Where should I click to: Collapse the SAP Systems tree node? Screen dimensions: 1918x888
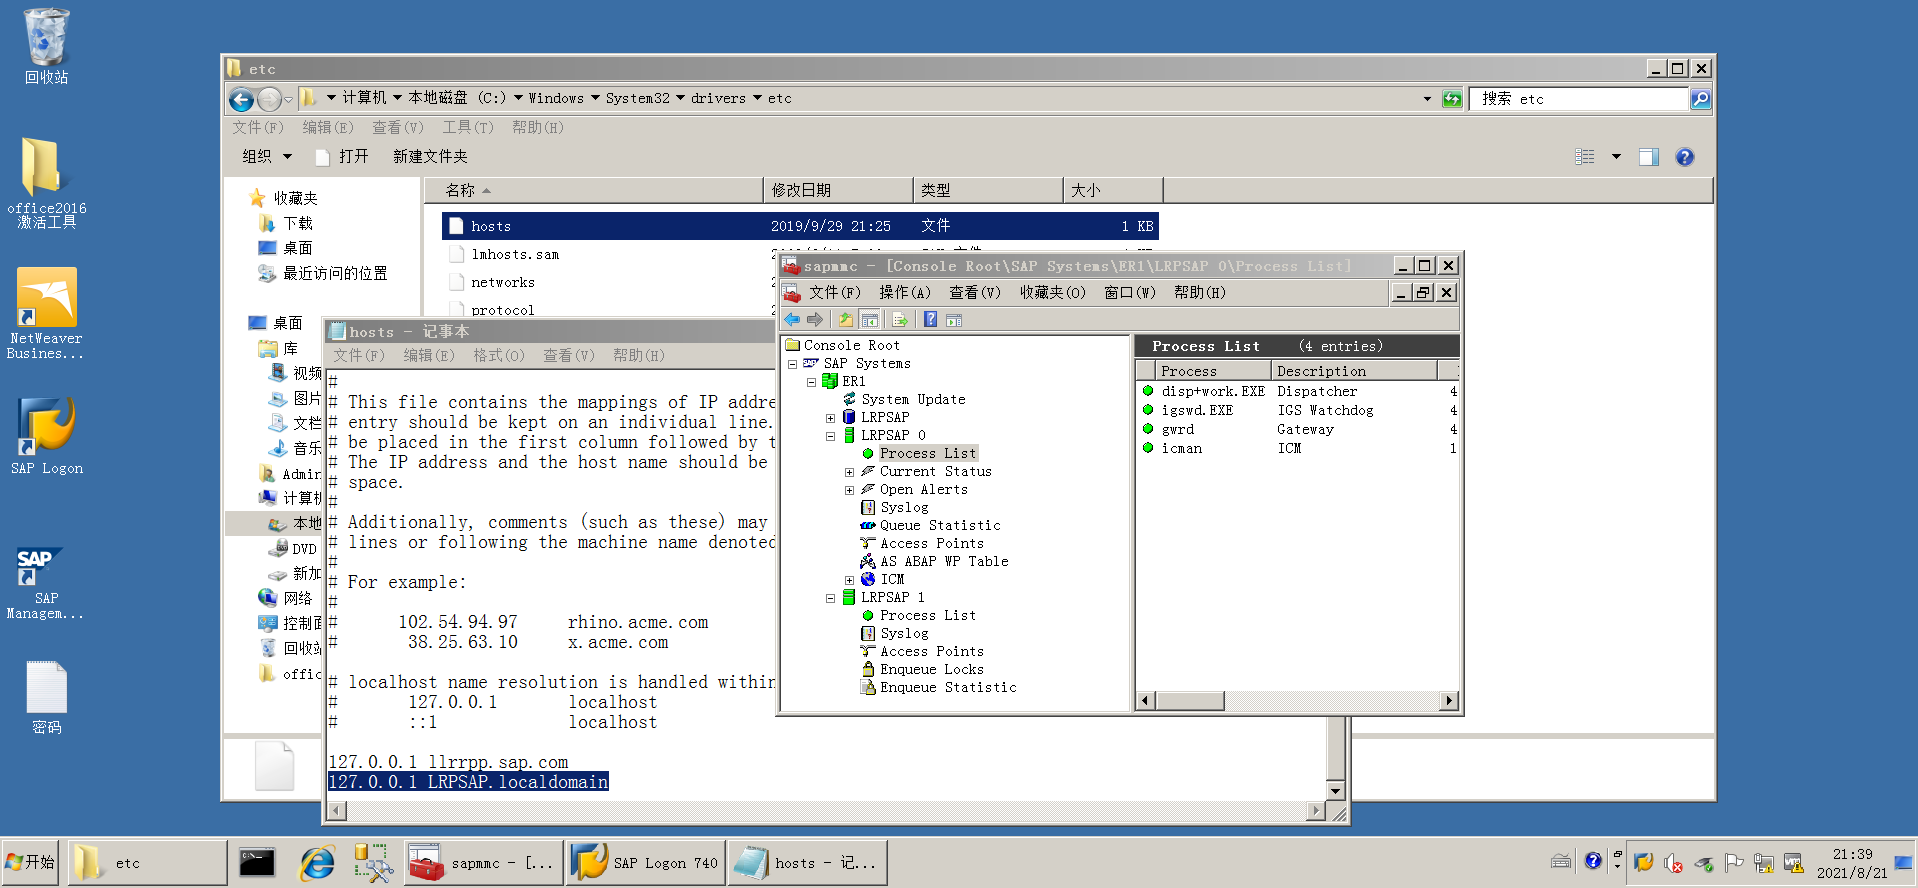coord(792,364)
